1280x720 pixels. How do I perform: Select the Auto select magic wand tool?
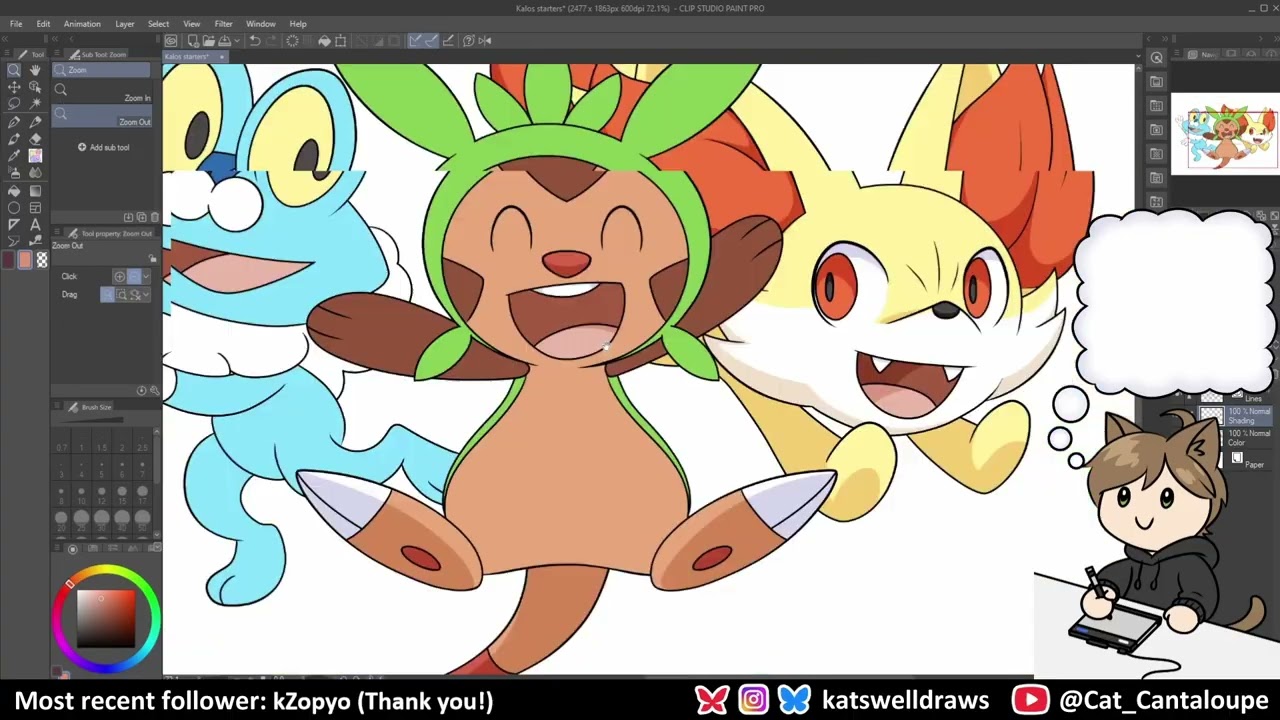(x=35, y=103)
